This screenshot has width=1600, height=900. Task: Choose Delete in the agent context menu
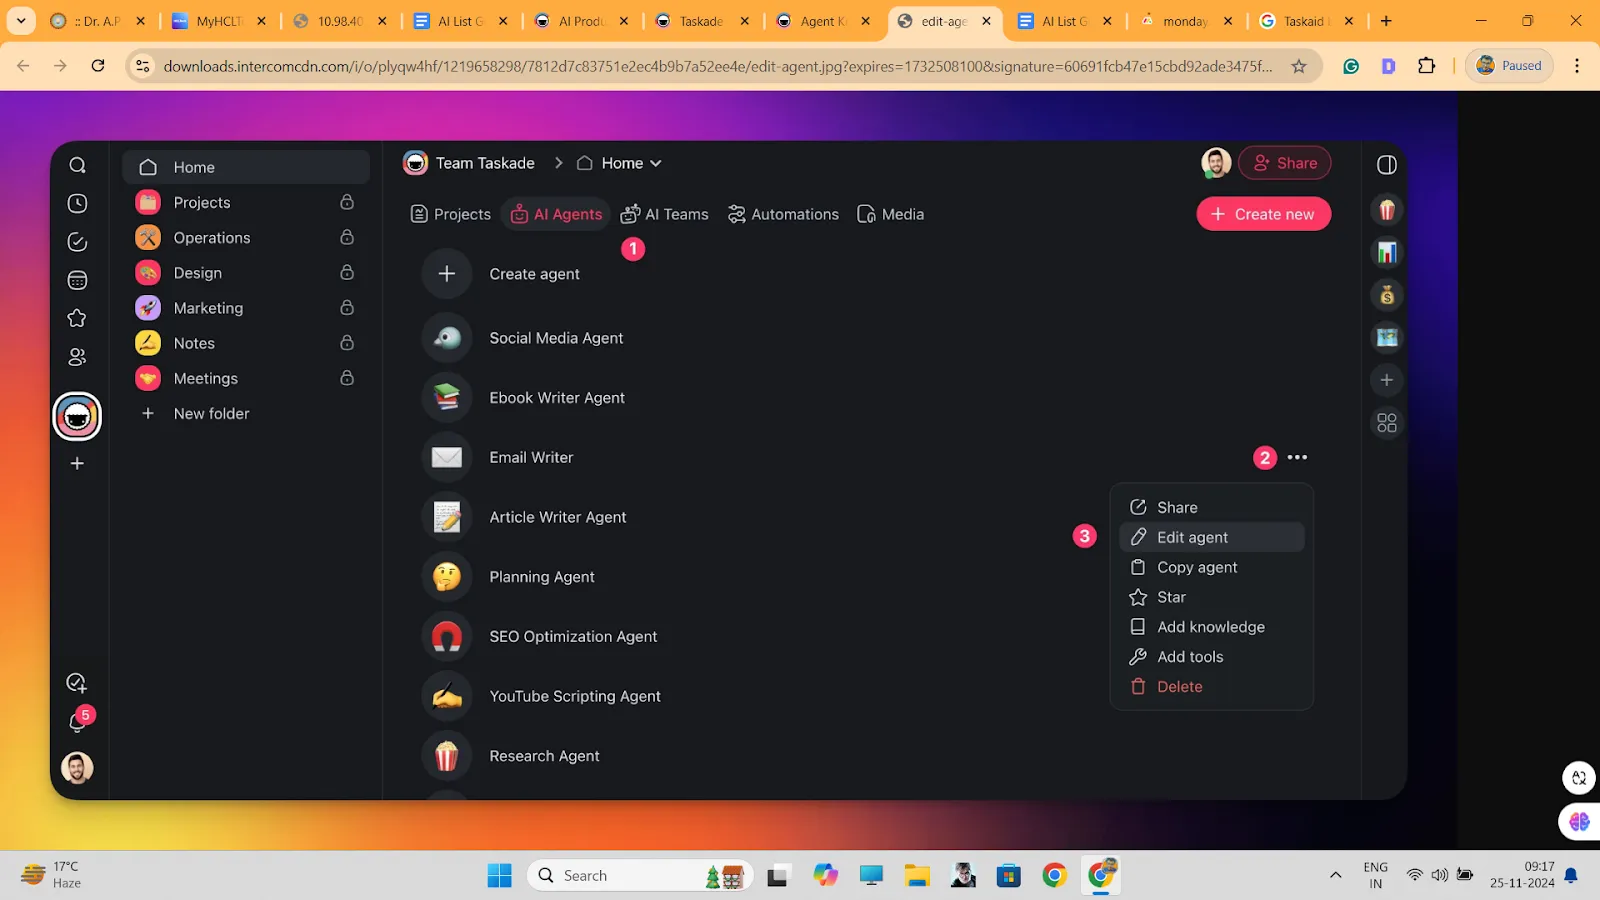coord(1212,687)
